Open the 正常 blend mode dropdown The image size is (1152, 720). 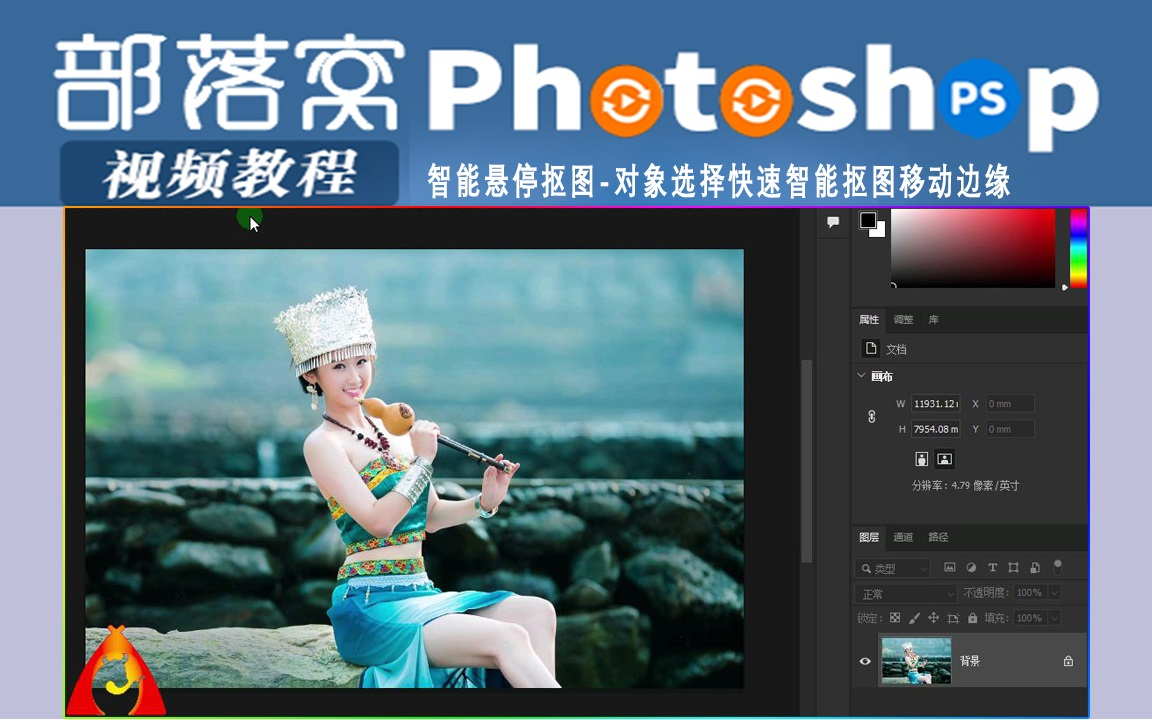coord(906,593)
